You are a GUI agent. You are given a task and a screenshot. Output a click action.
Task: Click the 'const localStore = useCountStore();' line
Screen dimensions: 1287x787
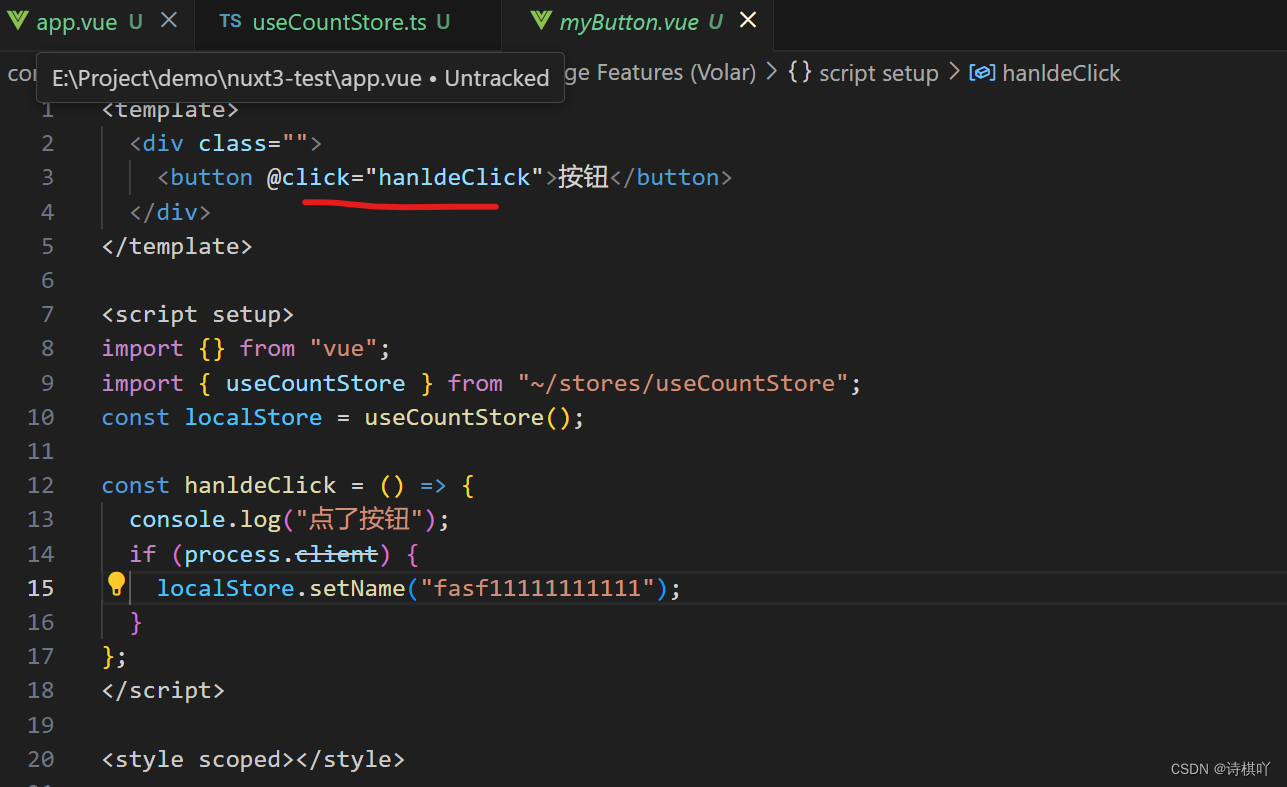[x=343, y=417]
